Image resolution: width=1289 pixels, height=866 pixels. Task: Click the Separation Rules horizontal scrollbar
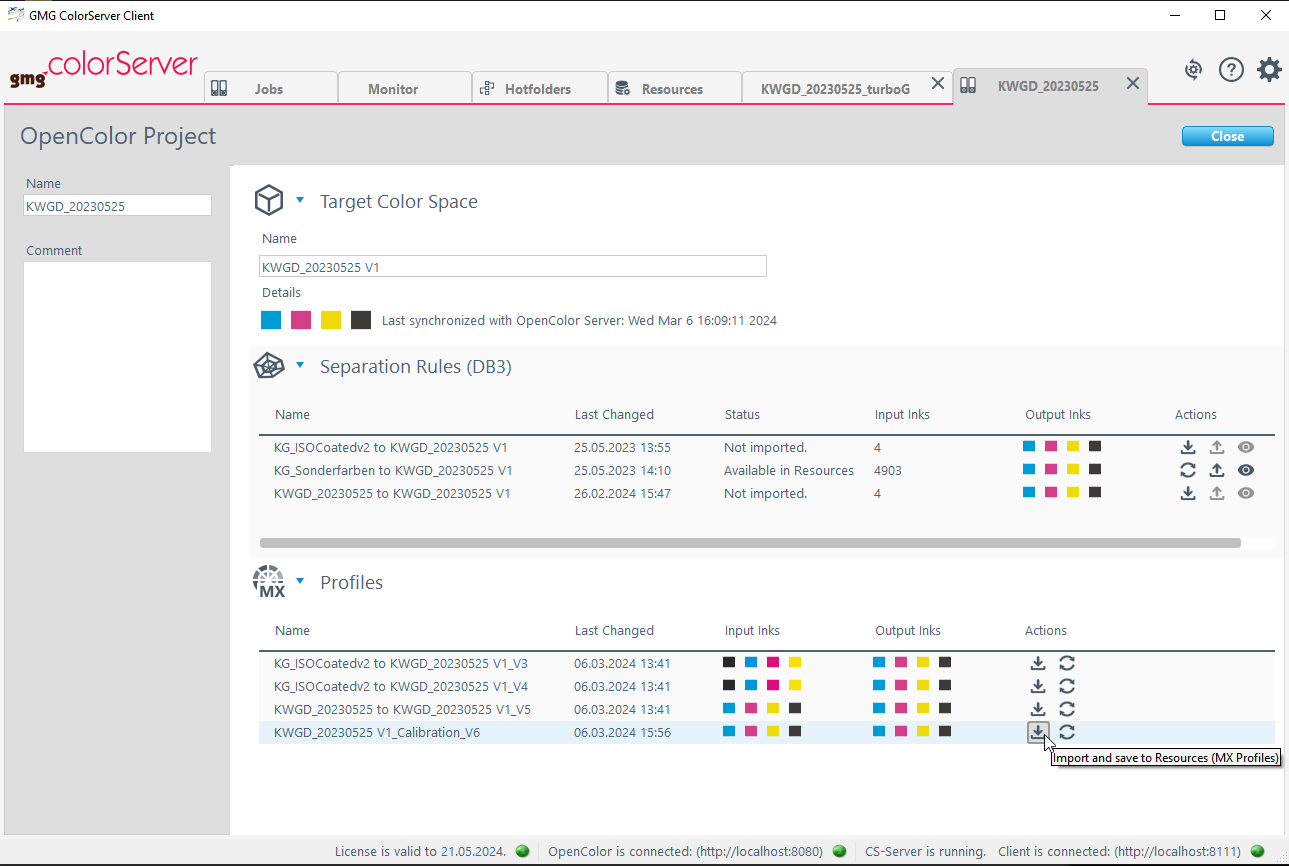point(750,543)
